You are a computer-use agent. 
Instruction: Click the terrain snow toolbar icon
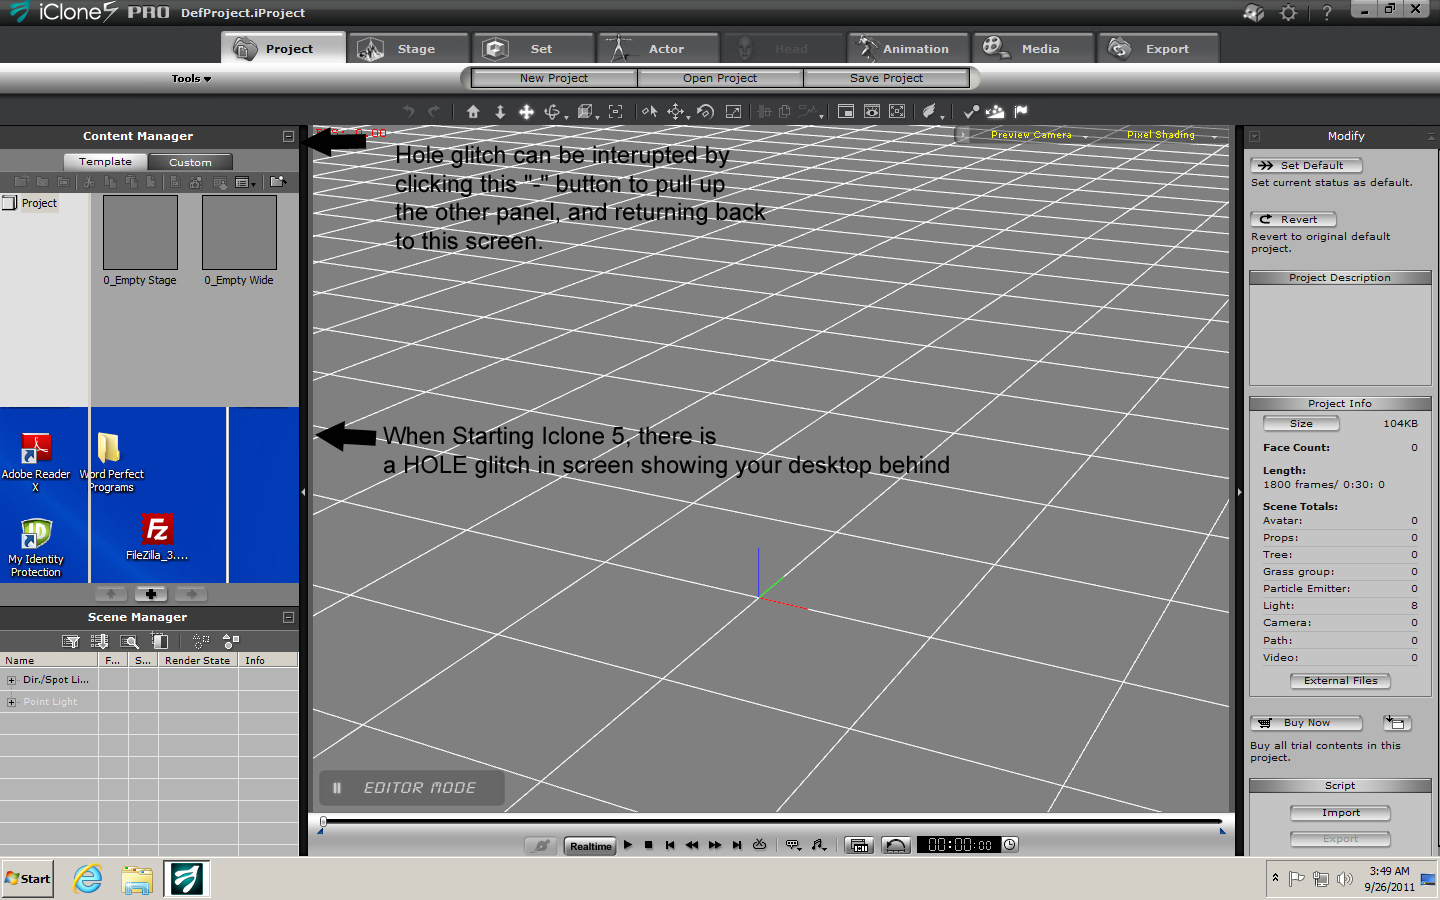coord(995,112)
